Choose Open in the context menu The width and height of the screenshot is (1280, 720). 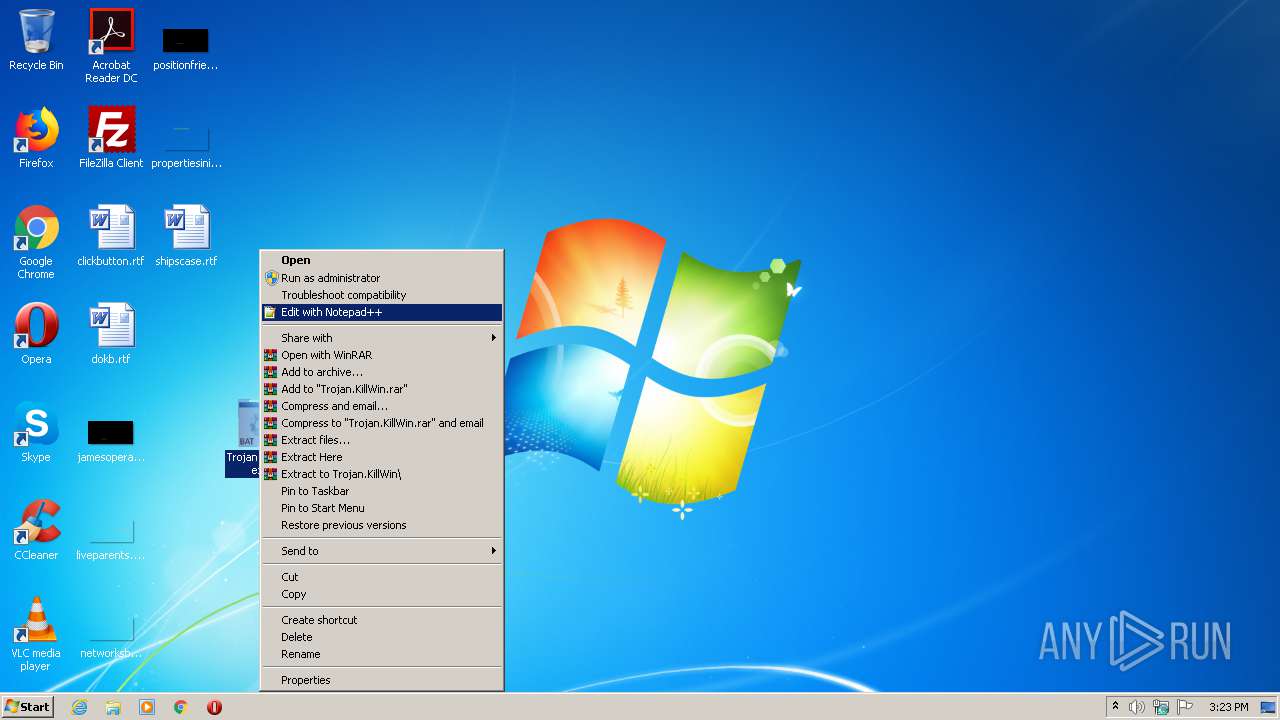click(x=382, y=260)
